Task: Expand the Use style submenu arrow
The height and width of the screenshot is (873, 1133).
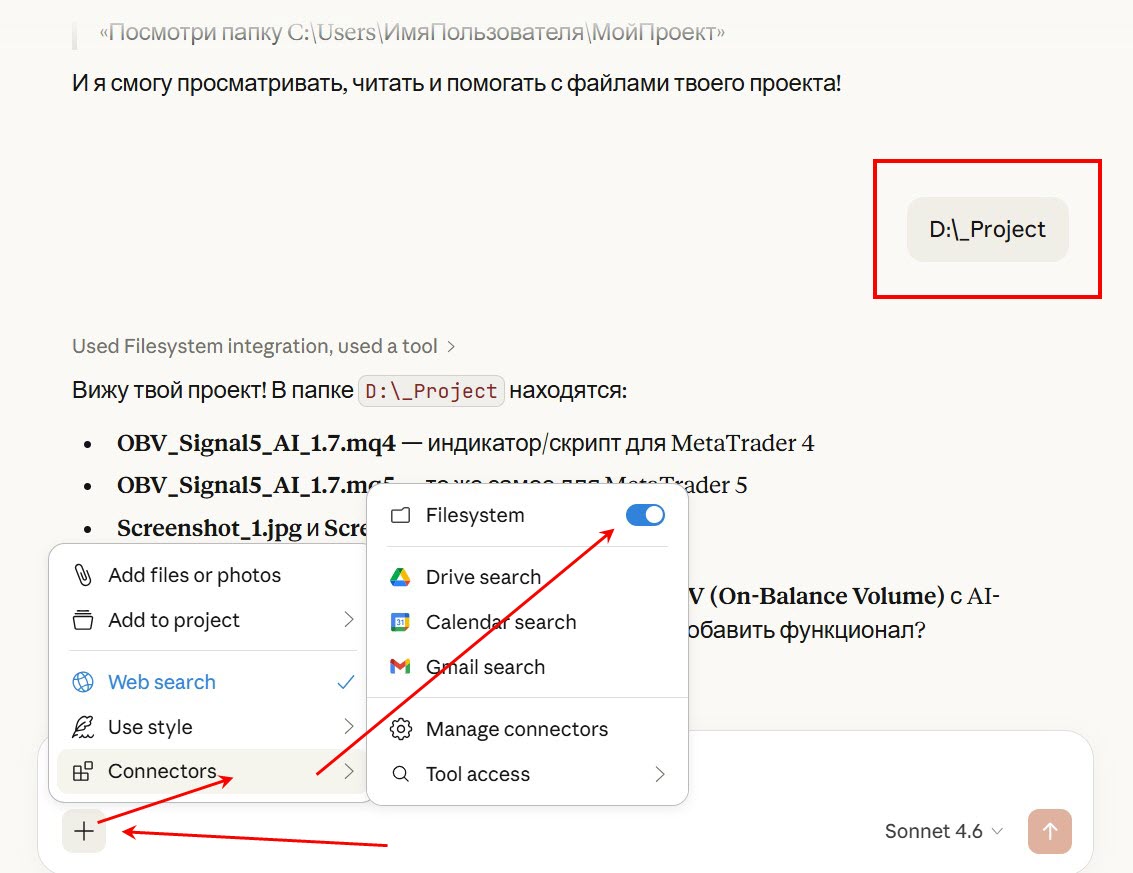Action: (x=348, y=727)
